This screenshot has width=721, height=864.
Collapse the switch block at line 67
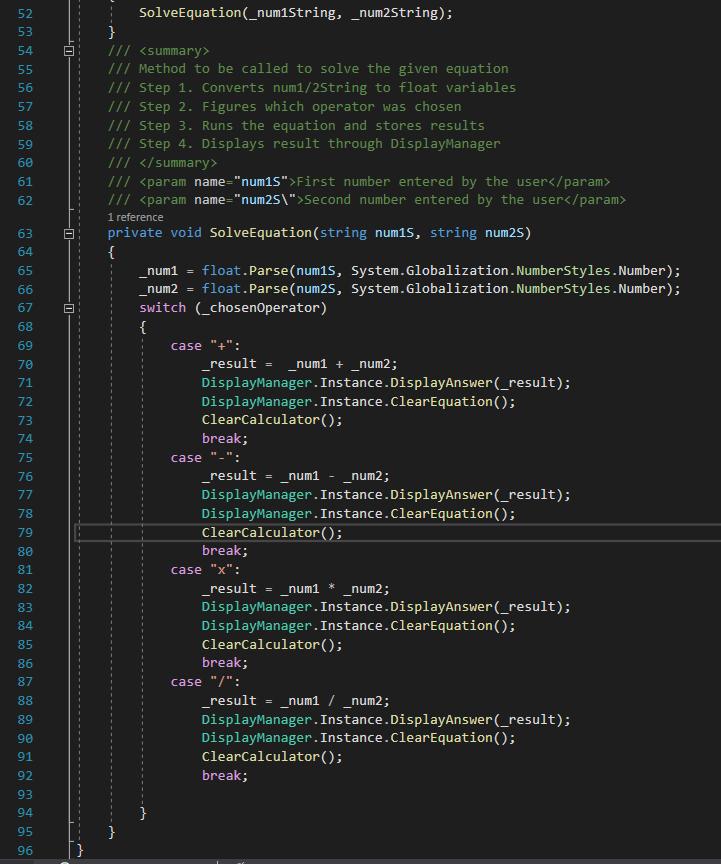pos(69,308)
